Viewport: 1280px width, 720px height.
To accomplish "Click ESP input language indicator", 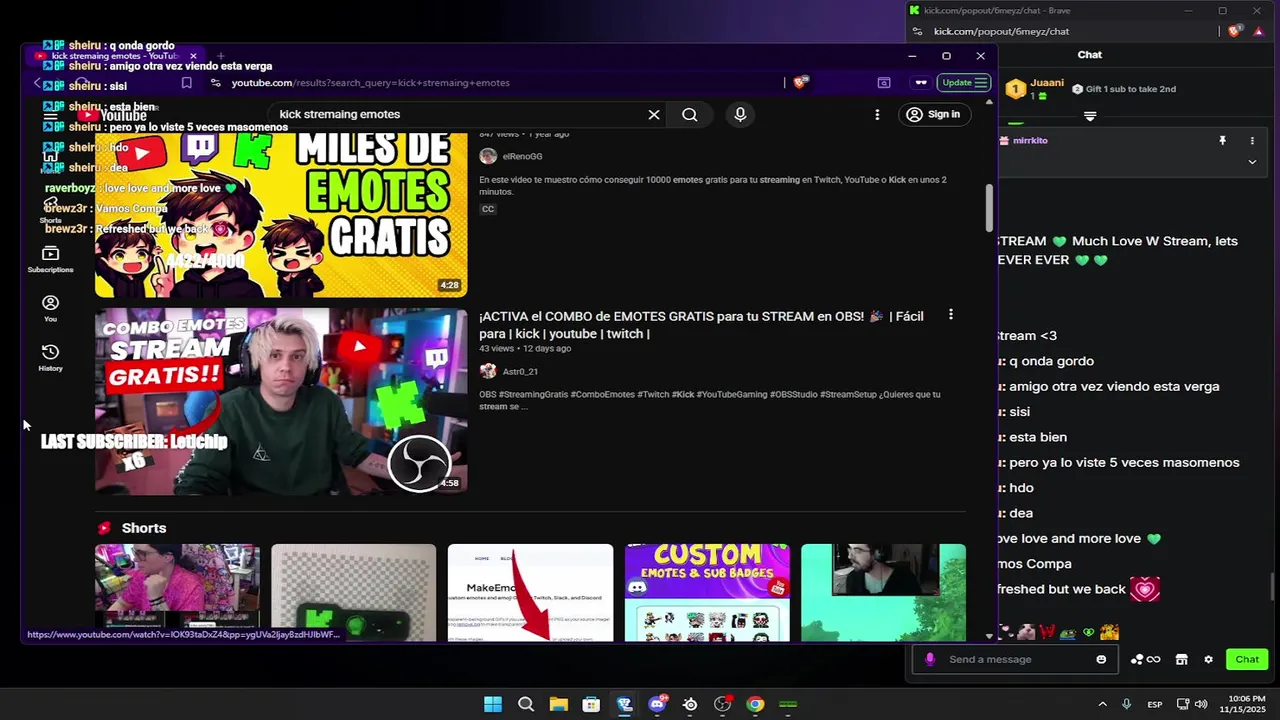I will 1155,704.
